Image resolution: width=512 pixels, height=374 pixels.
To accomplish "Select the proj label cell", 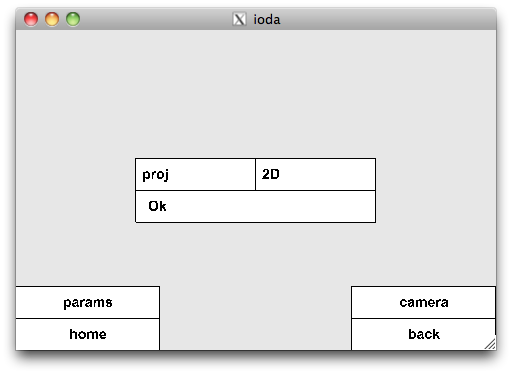I will (195, 174).
